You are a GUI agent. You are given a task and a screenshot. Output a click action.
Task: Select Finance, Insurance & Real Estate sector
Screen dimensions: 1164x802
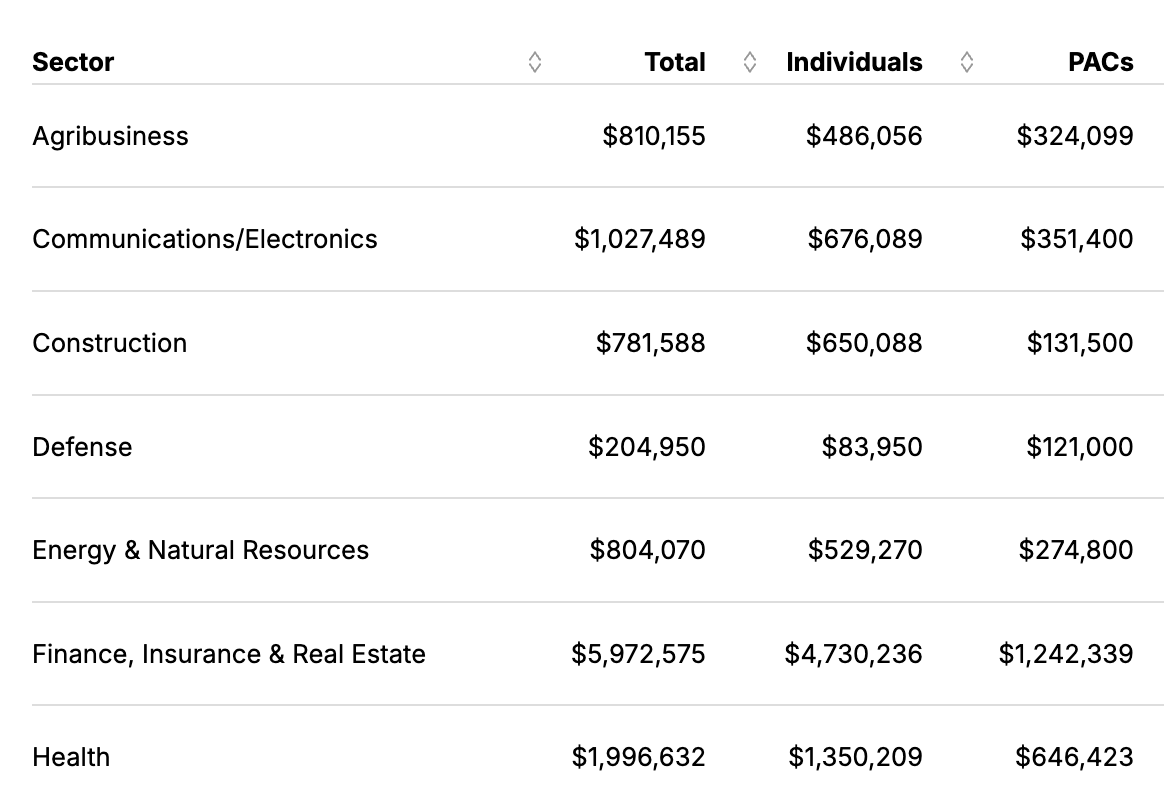229,654
